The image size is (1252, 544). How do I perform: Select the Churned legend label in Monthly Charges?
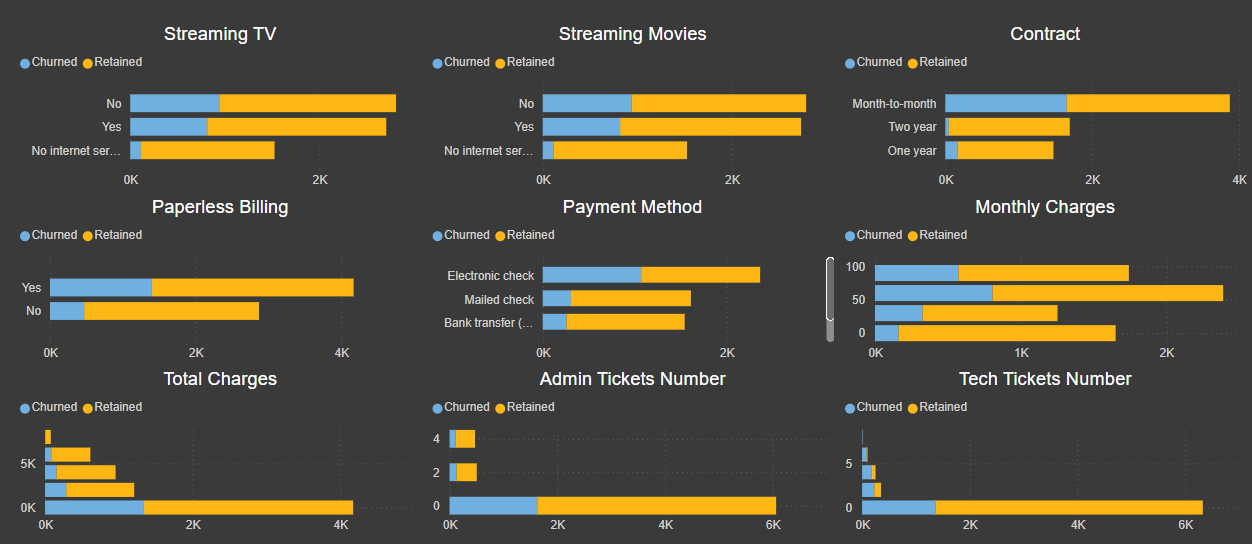pos(879,235)
